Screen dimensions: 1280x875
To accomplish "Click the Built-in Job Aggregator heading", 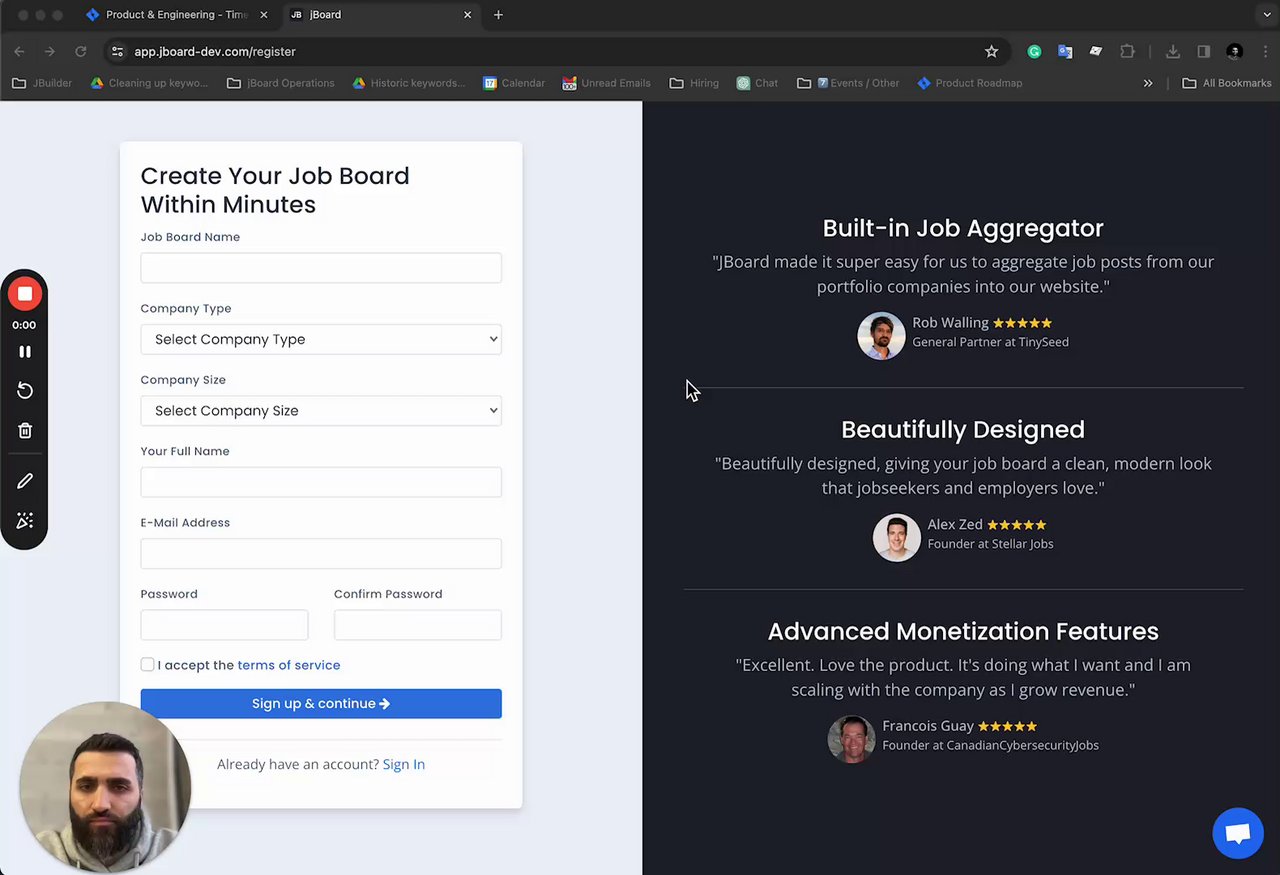I will click(963, 228).
